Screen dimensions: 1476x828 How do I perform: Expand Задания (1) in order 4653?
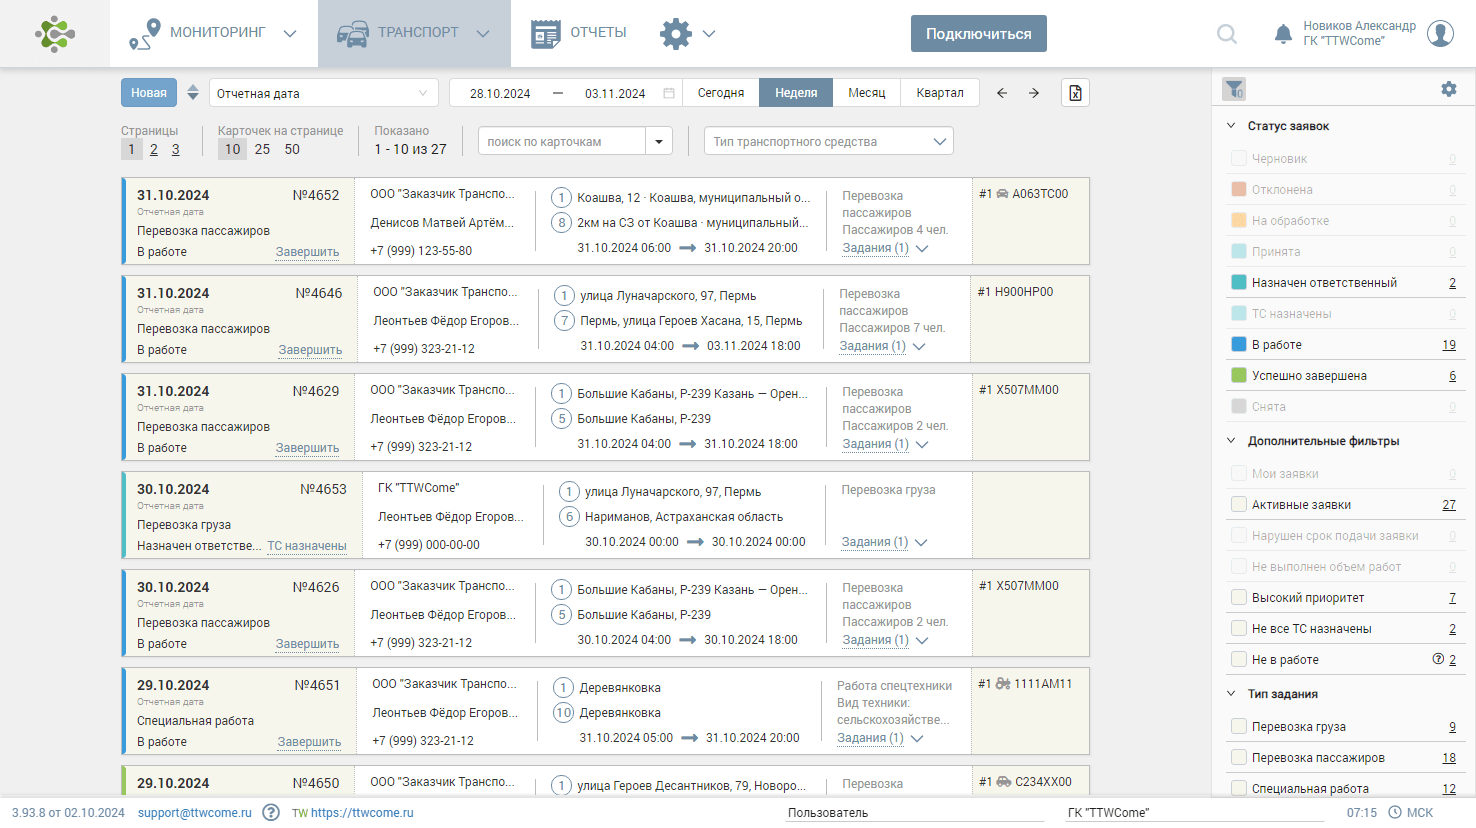click(x=885, y=542)
